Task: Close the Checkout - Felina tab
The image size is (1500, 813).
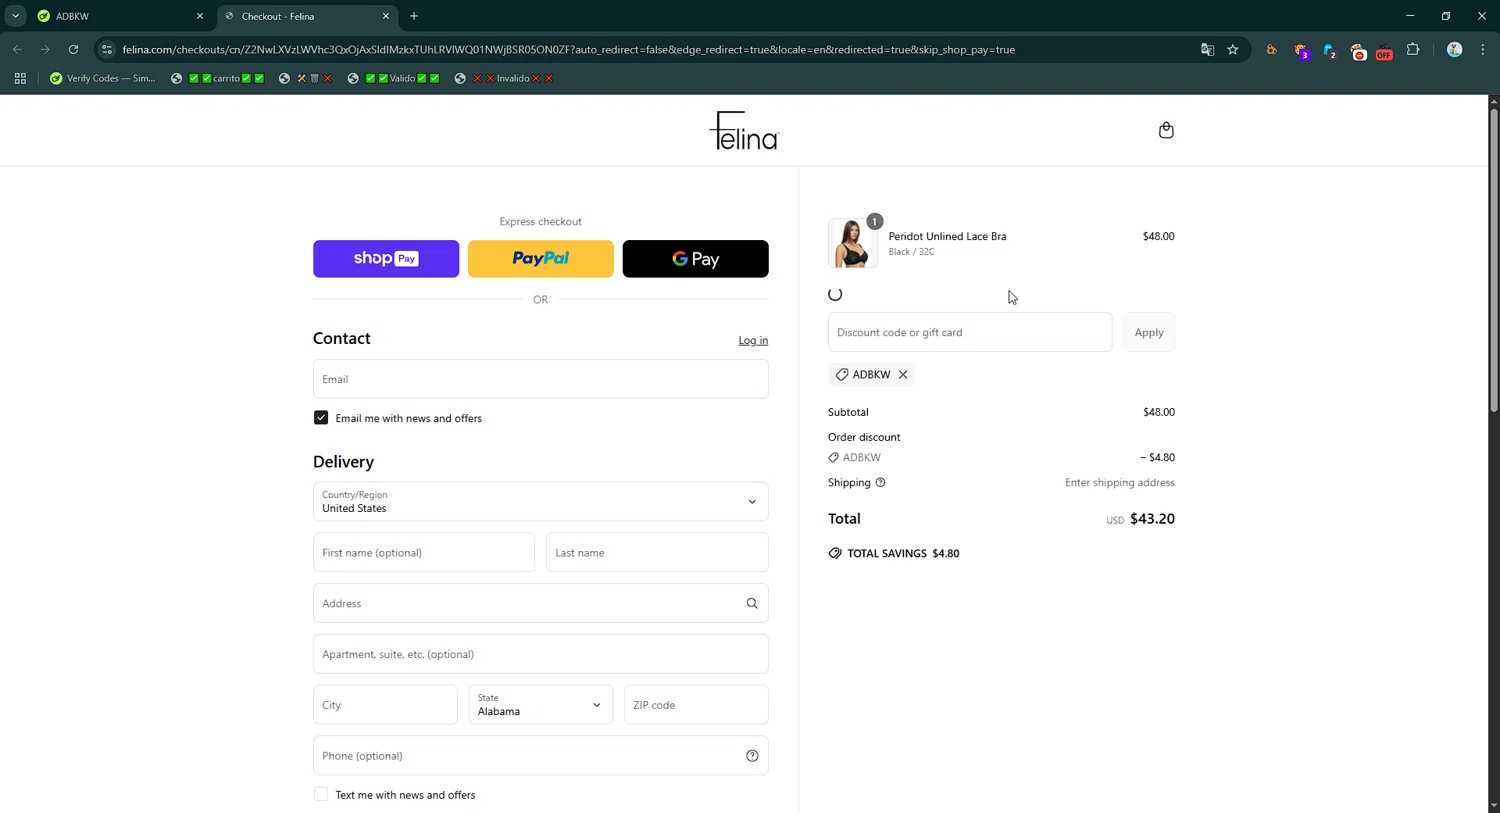Action: [386, 16]
